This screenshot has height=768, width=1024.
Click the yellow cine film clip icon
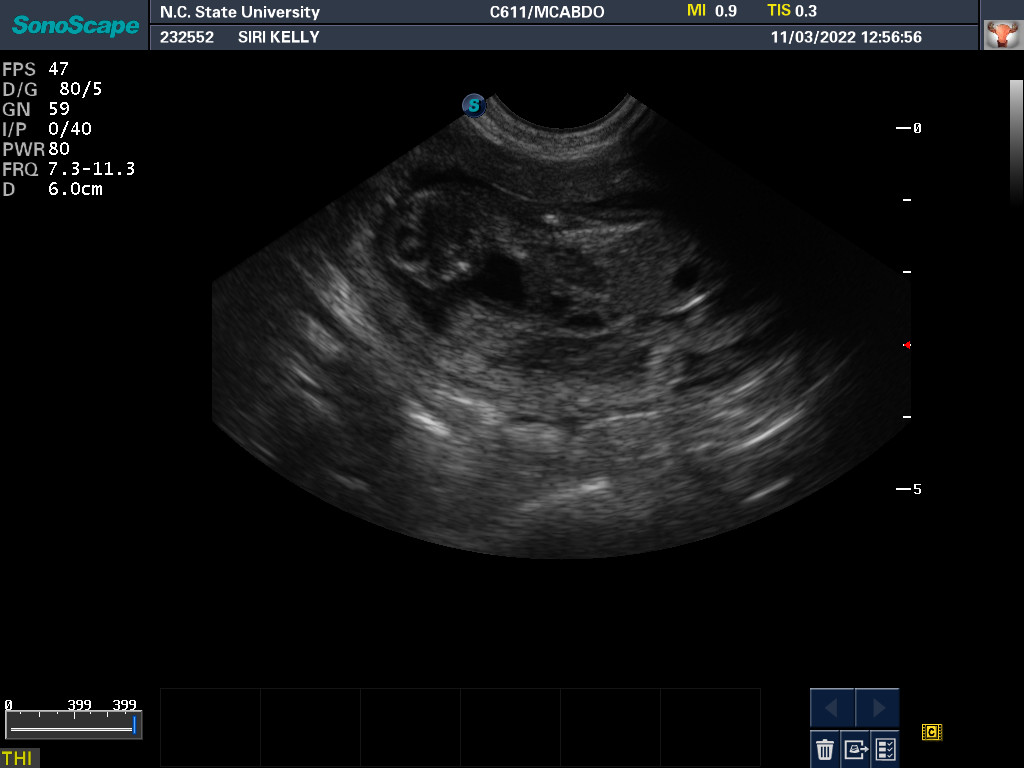pos(931,732)
